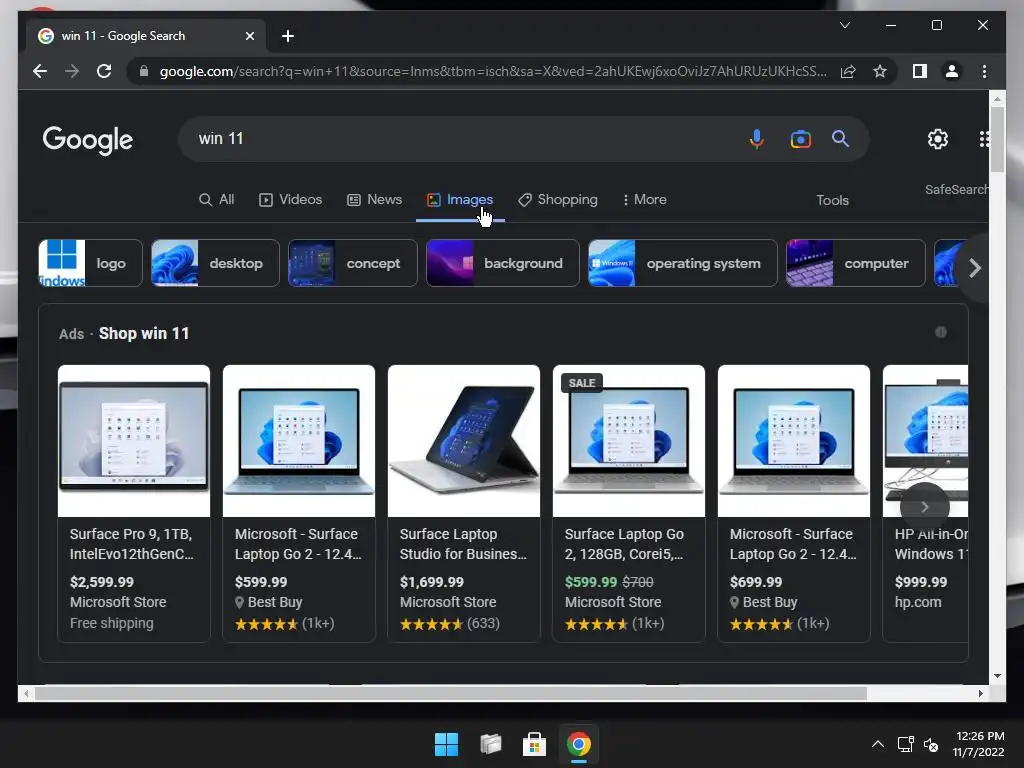
Task: Open $599.99 Surface Laptop Go 2 Best Buy image
Action: point(299,441)
